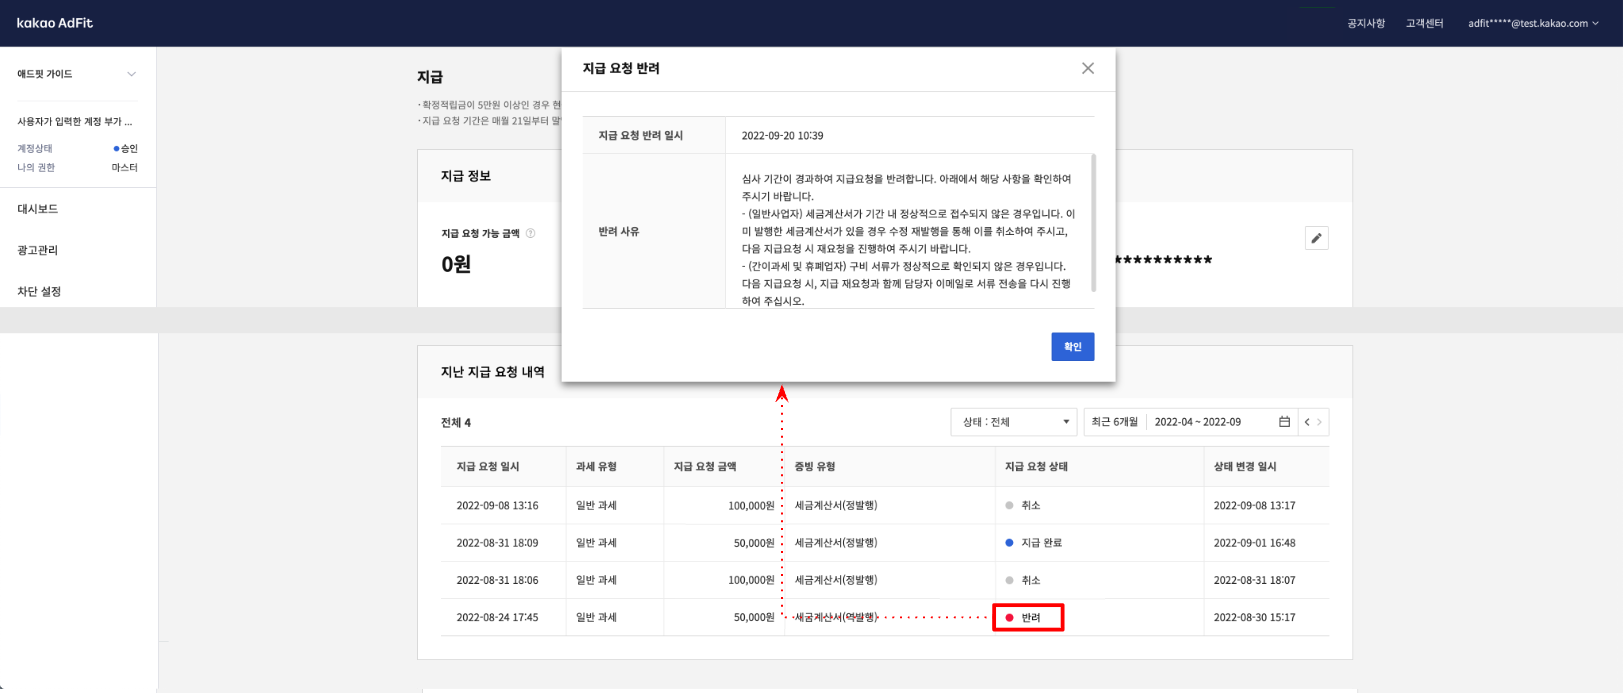
Task: Click the 반려 사유 text scrollbar
Action: (x=1093, y=222)
